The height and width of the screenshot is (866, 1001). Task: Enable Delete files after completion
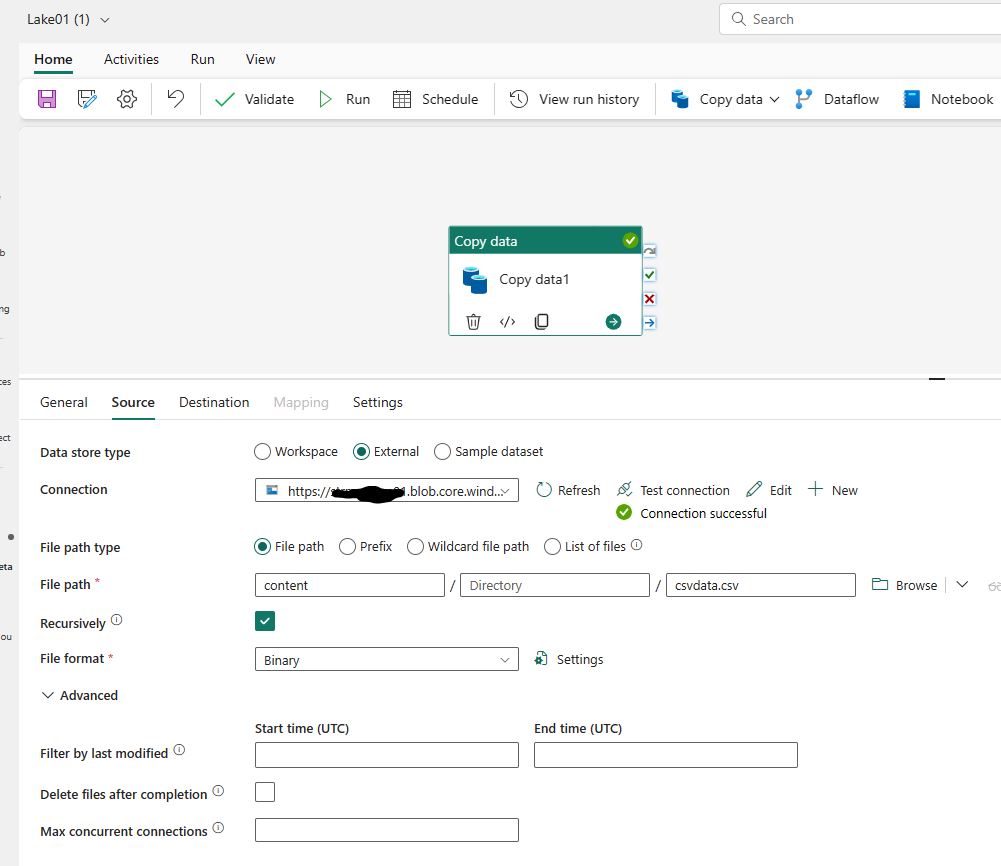265,792
